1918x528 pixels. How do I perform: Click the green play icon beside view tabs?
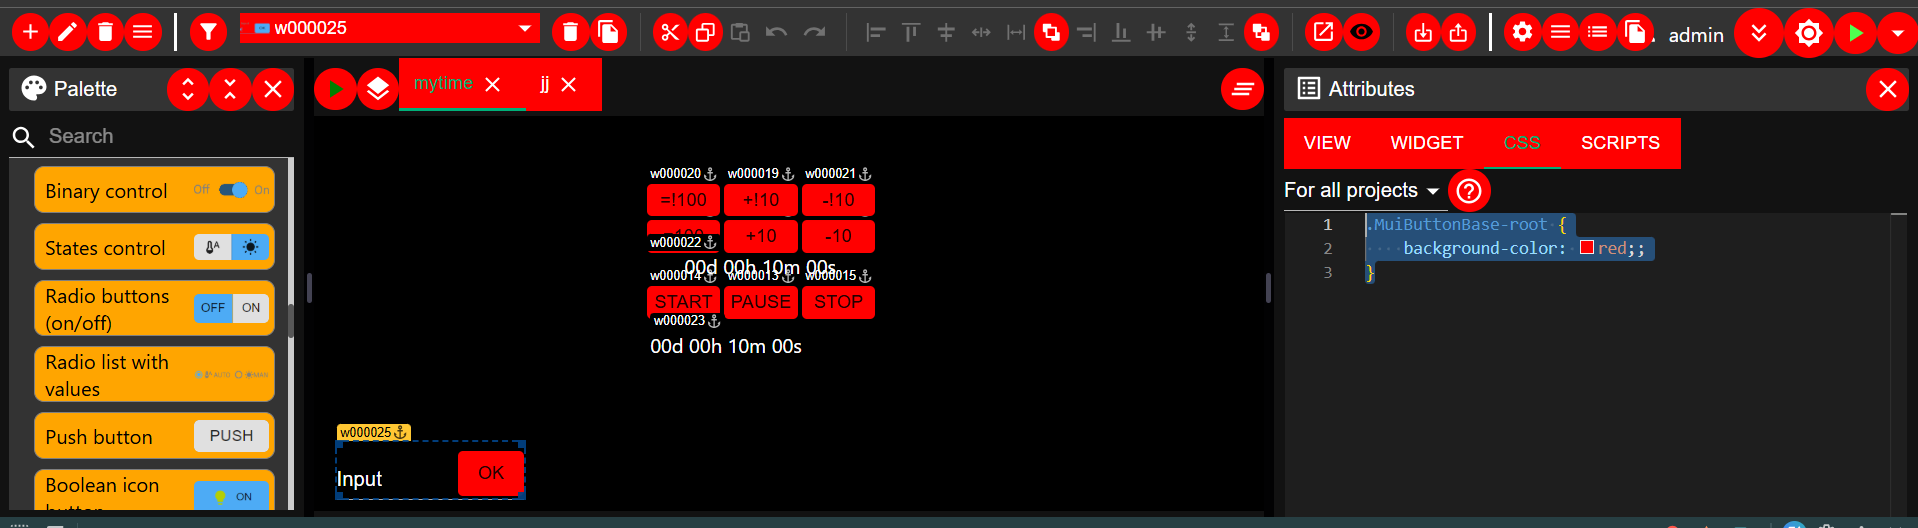(x=335, y=89)
